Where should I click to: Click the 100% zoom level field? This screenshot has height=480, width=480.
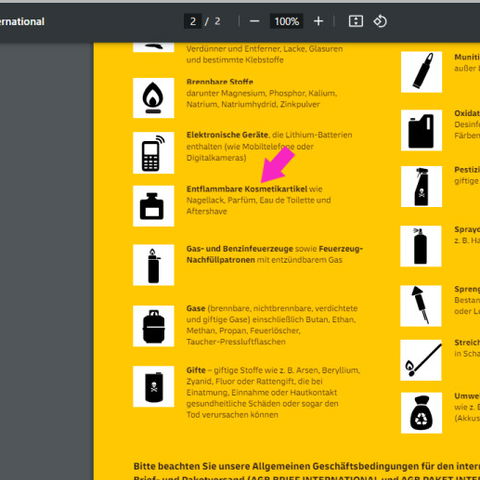pos(286,21)
